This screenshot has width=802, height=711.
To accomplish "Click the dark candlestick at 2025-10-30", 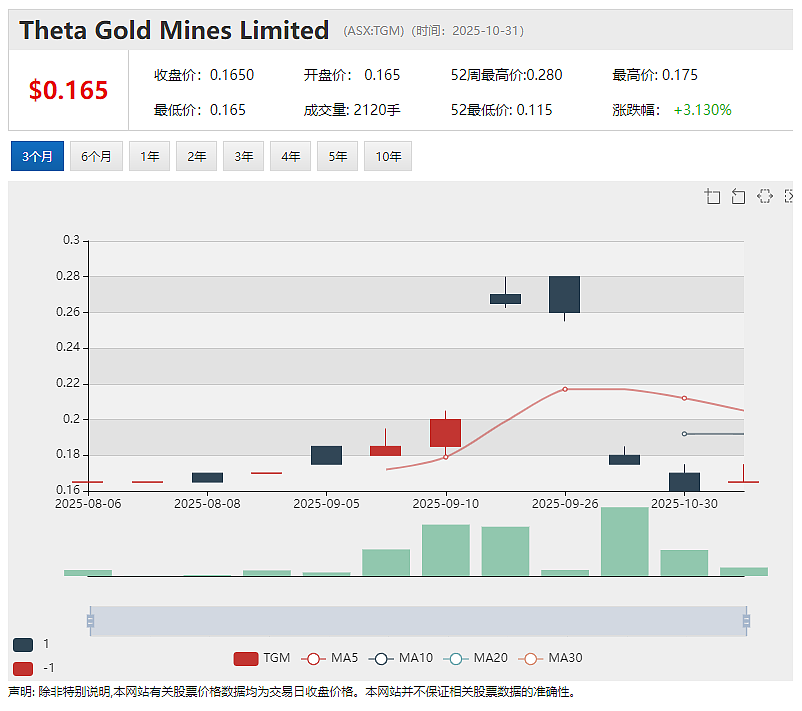I will click(684, 482).
